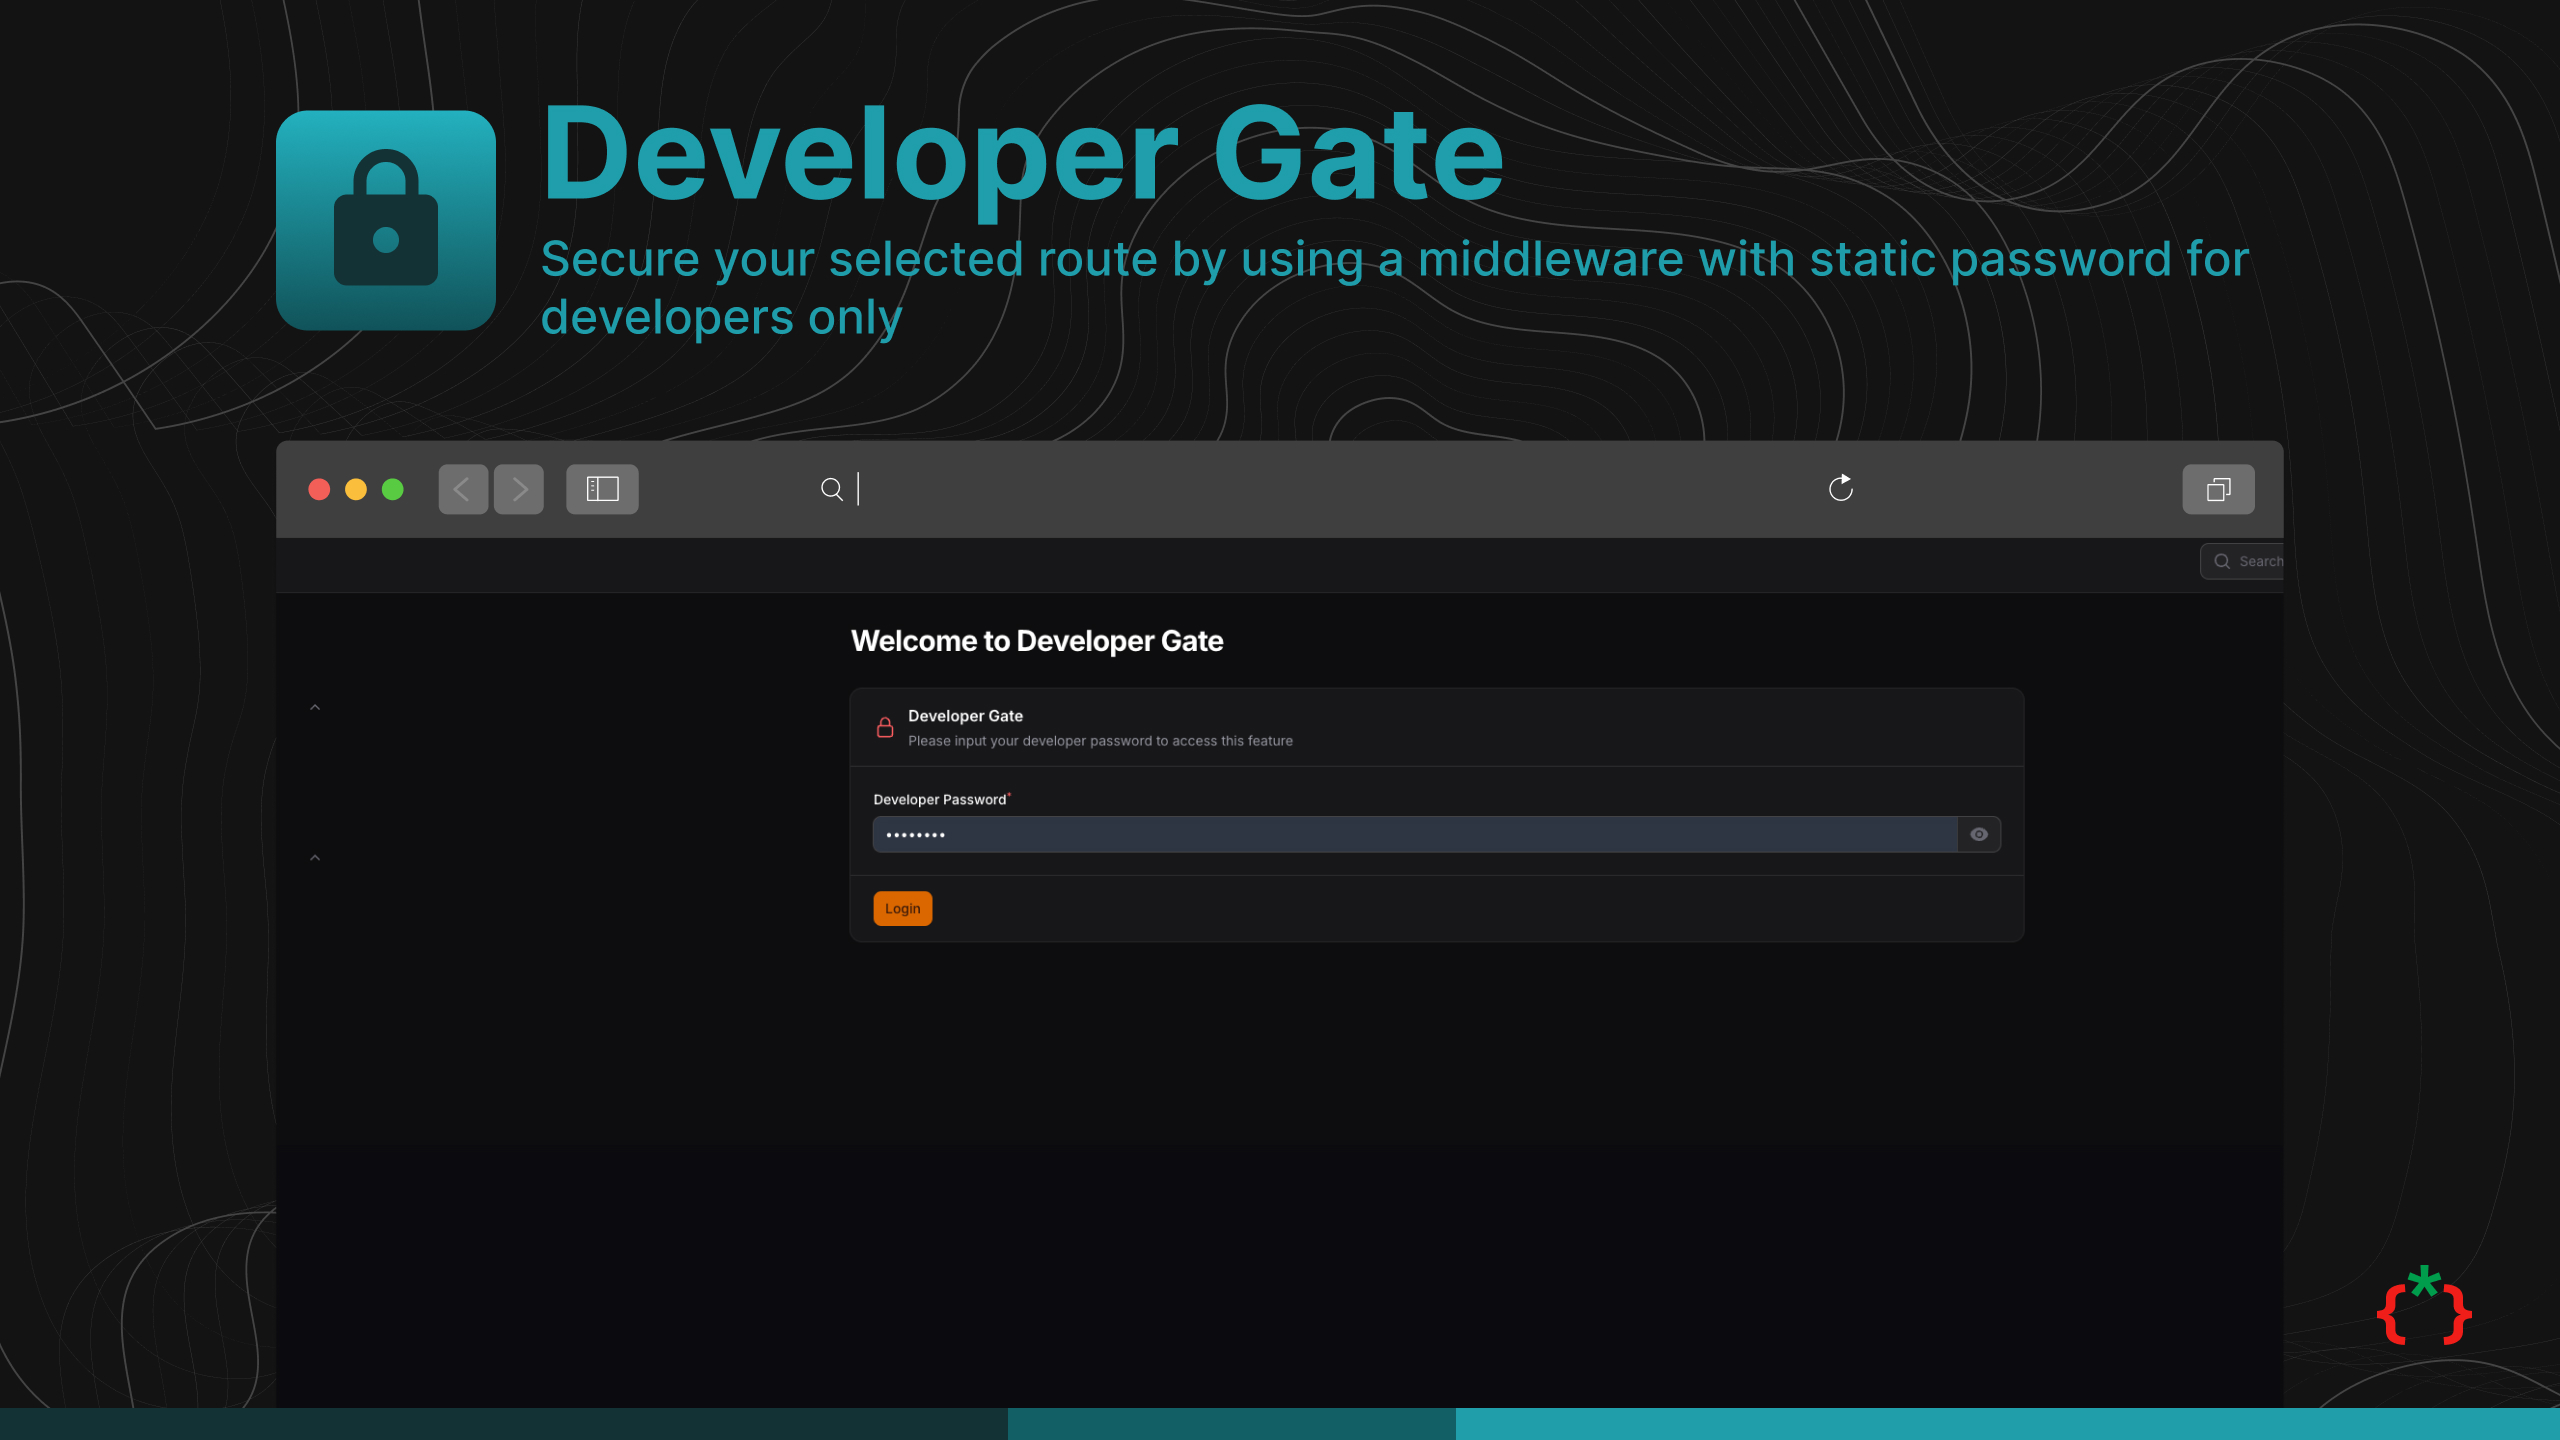The height and width of the screenshot is (1440, 2560).
Task: Reload the page with refresh icon
Action: click(x=1840, y=488)
